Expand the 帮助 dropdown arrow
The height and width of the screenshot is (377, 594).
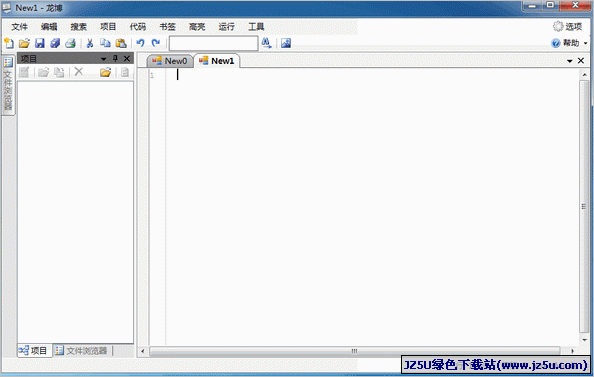[x=585, y=43]
